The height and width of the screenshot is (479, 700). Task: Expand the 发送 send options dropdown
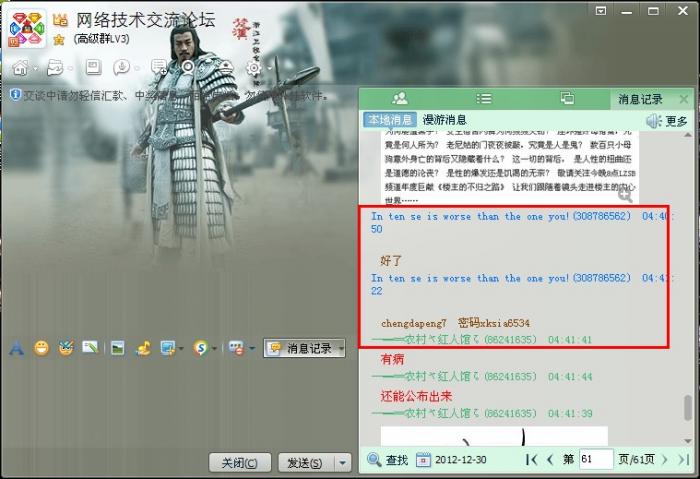click(342, 463)
